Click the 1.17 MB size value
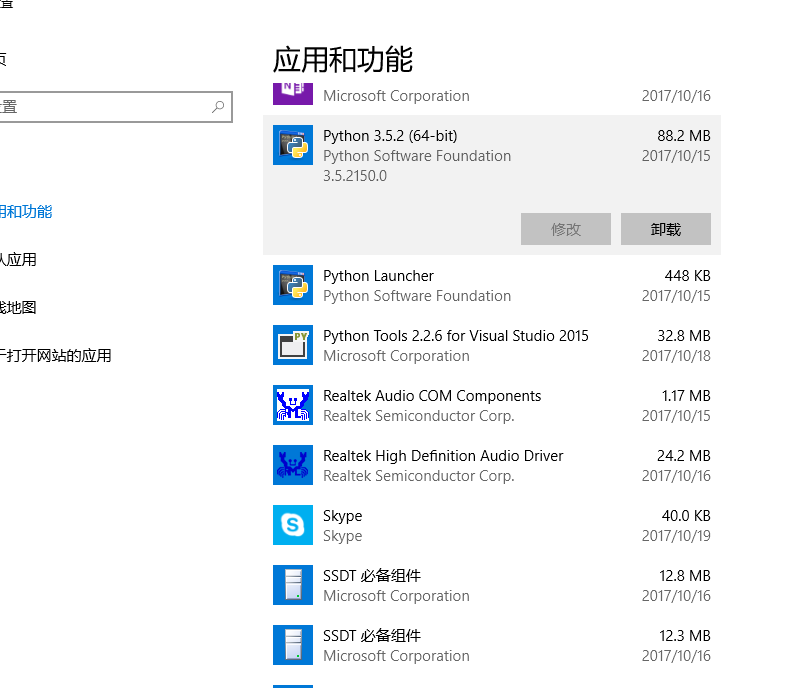Image resolution: width=807 pixels, height=688 pixels. tap(686, 396)
